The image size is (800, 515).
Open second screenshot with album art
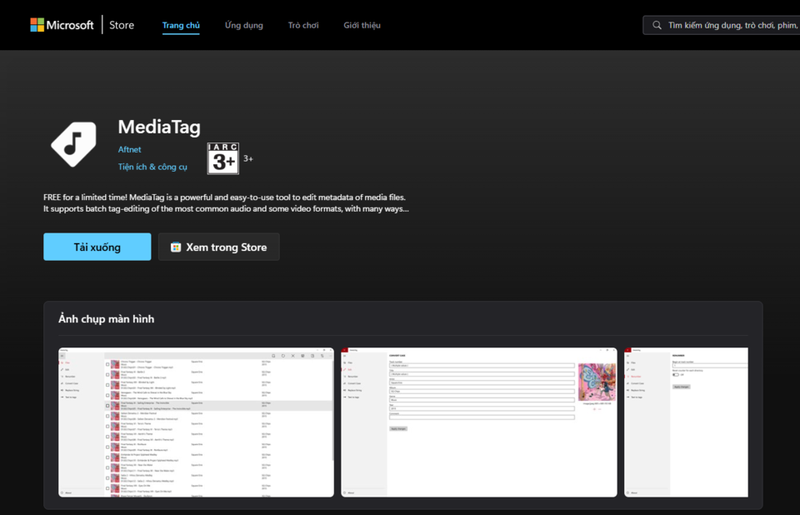click(x=479, y=422)
